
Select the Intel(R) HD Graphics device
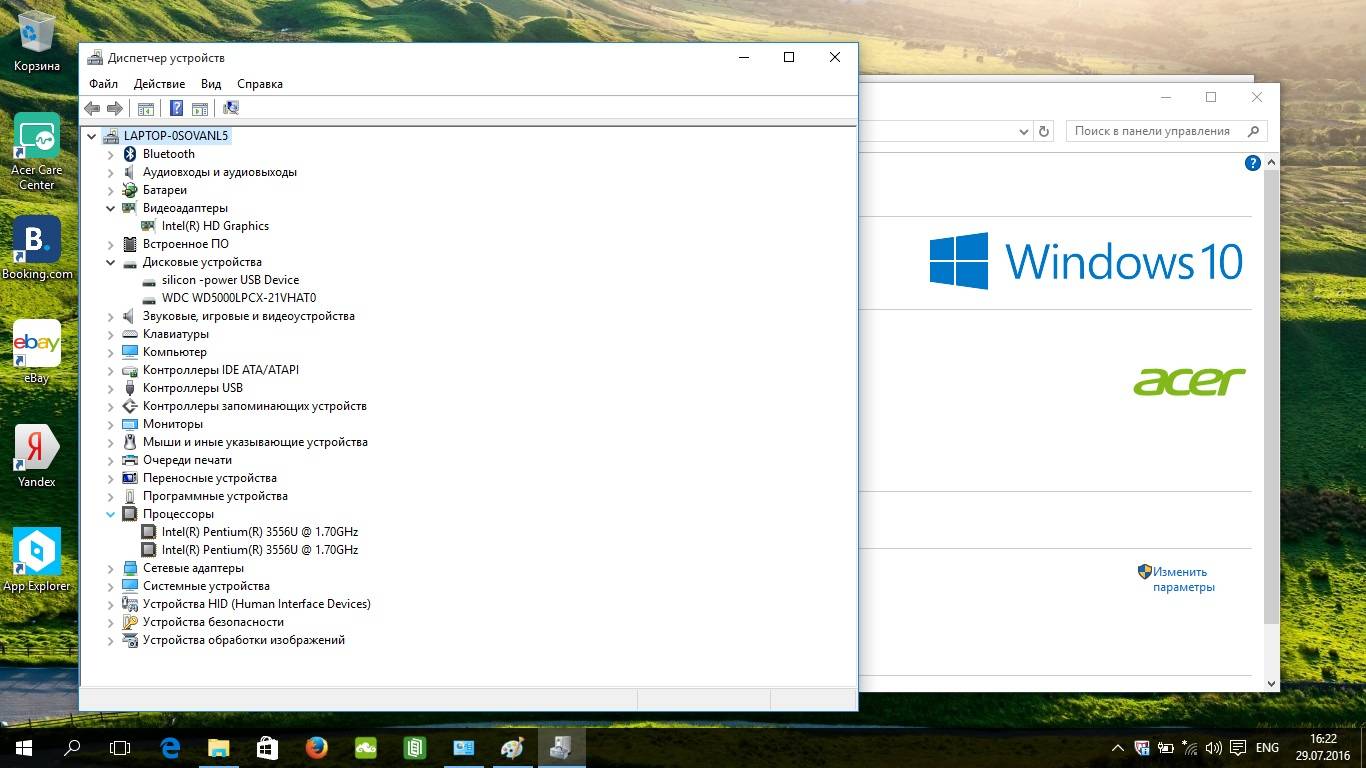(x=215, y=226)
